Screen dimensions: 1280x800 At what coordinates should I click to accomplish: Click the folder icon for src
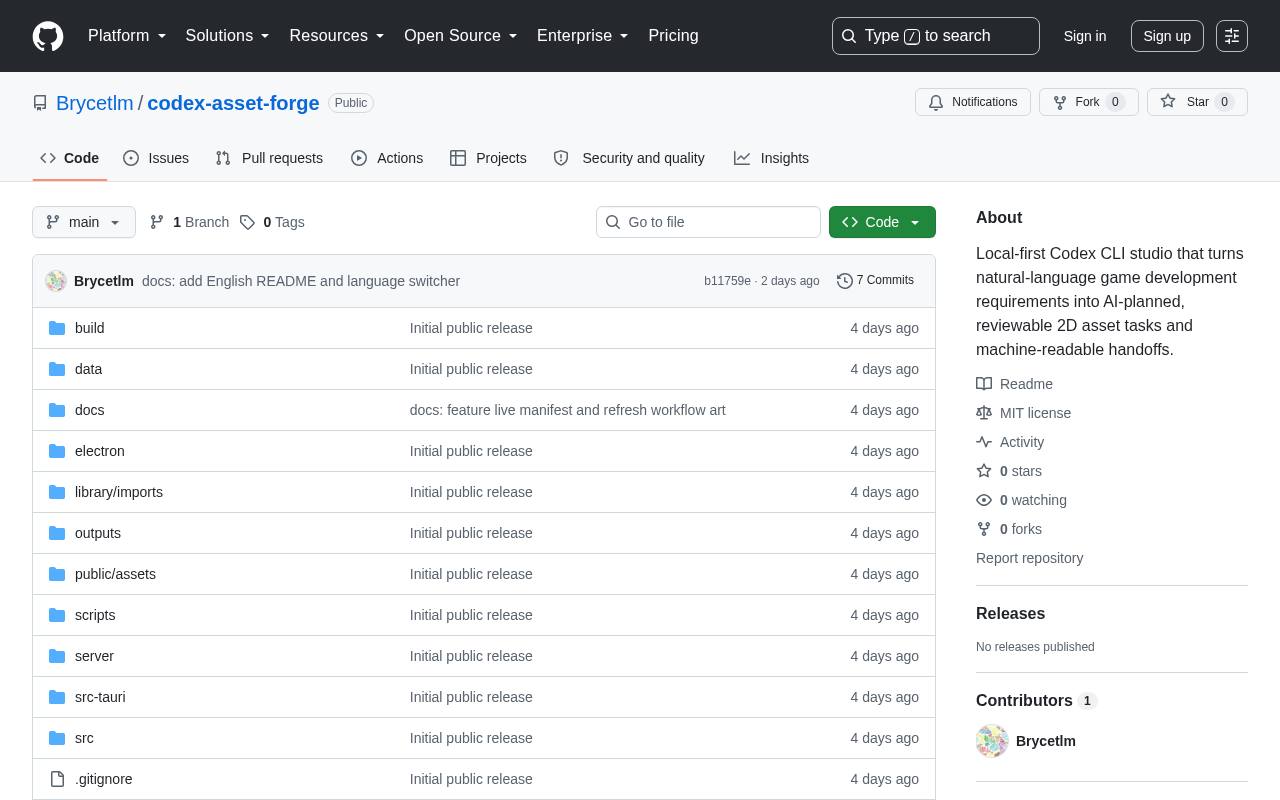click(57, 738)
